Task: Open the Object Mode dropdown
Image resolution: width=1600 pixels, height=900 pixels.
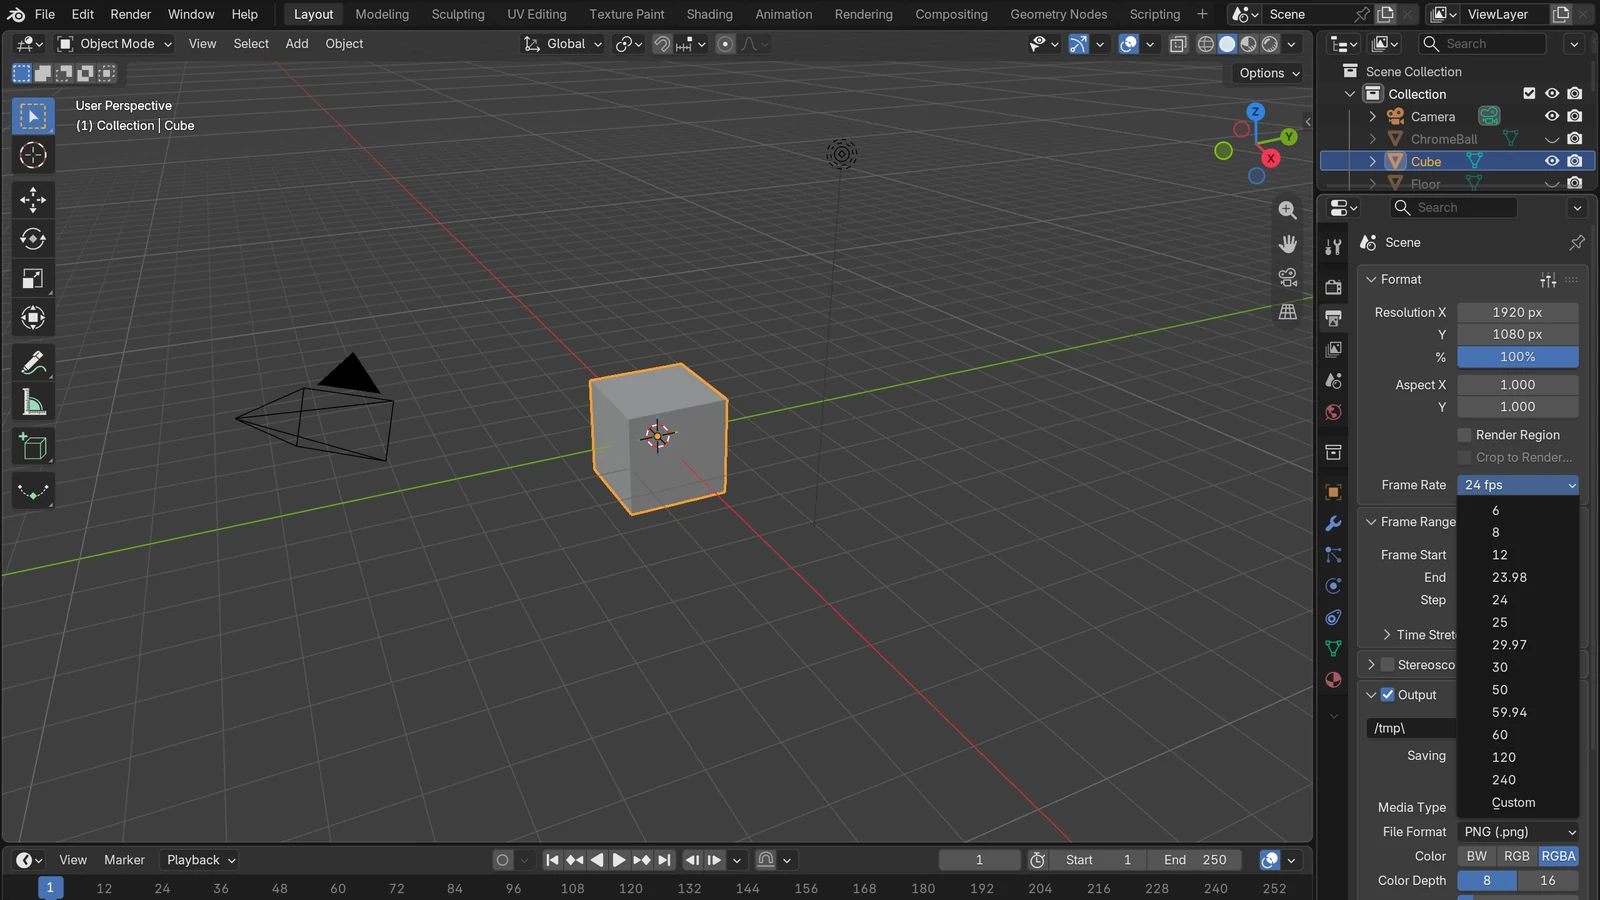Action: [x=115, y=44]
